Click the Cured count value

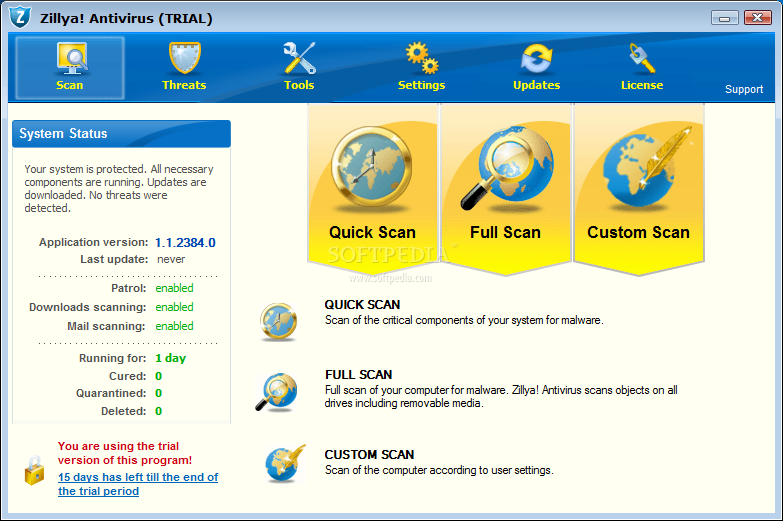[x=158, y=376]
